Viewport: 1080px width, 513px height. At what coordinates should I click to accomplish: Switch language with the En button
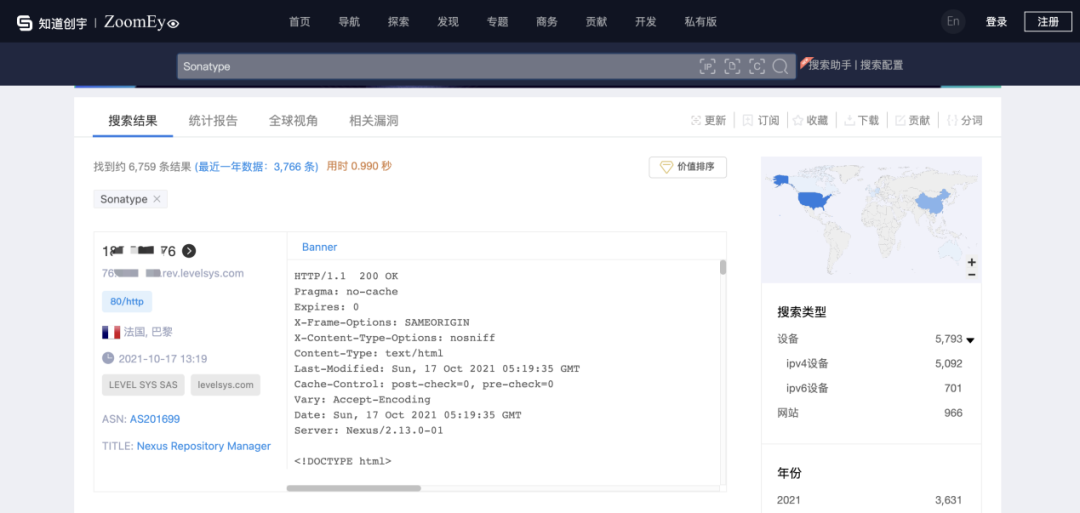953,21
